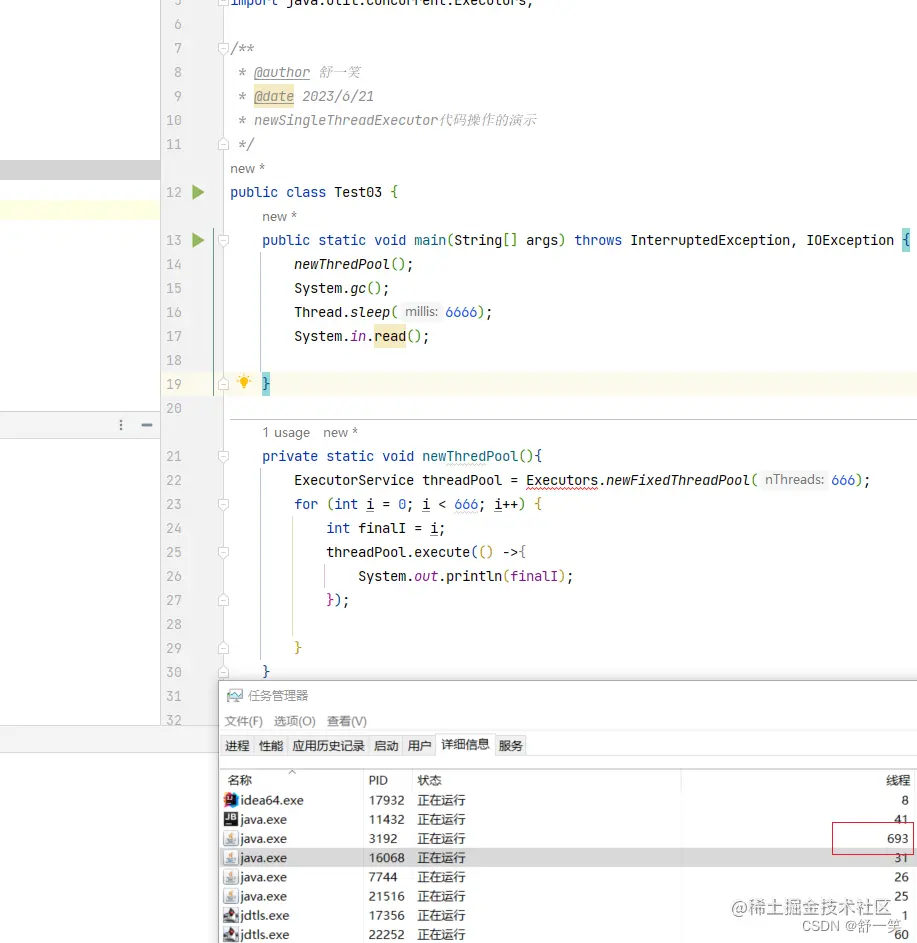Collapse the for loop fold marker
This screenshot has width=917, height=943.
(223, 505)
